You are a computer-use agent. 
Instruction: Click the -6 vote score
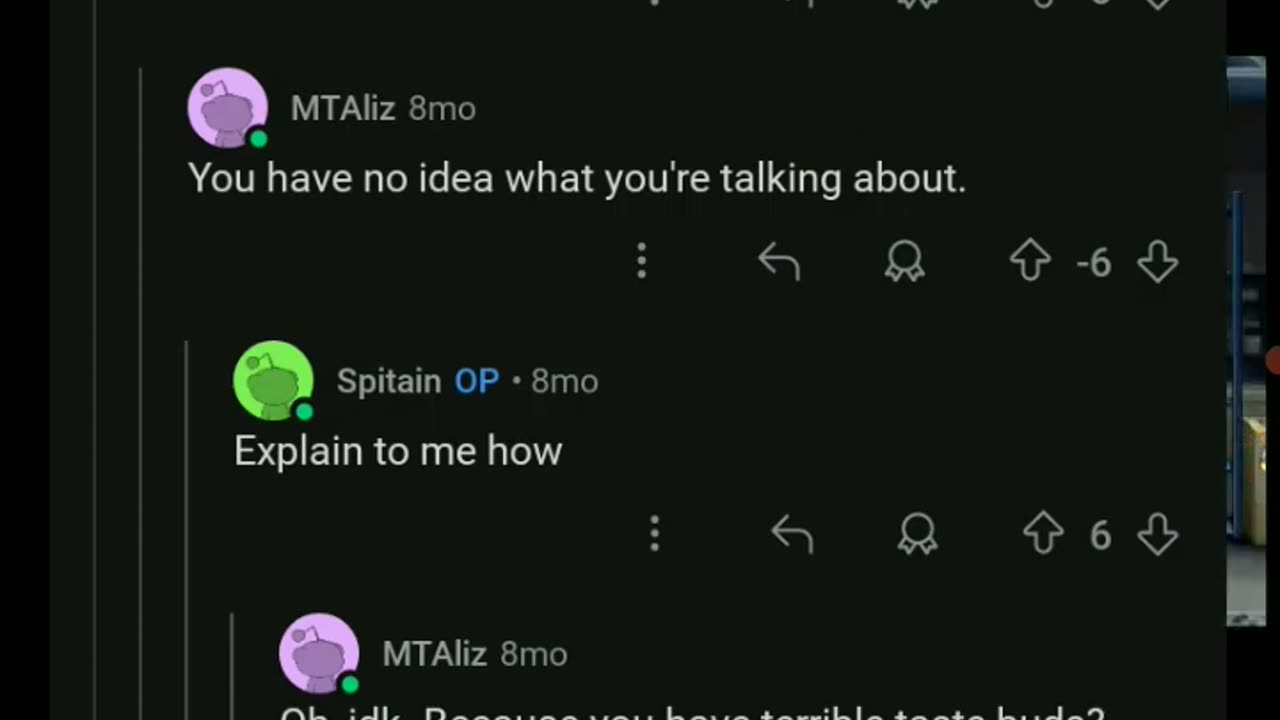(x=1094, y=263)
